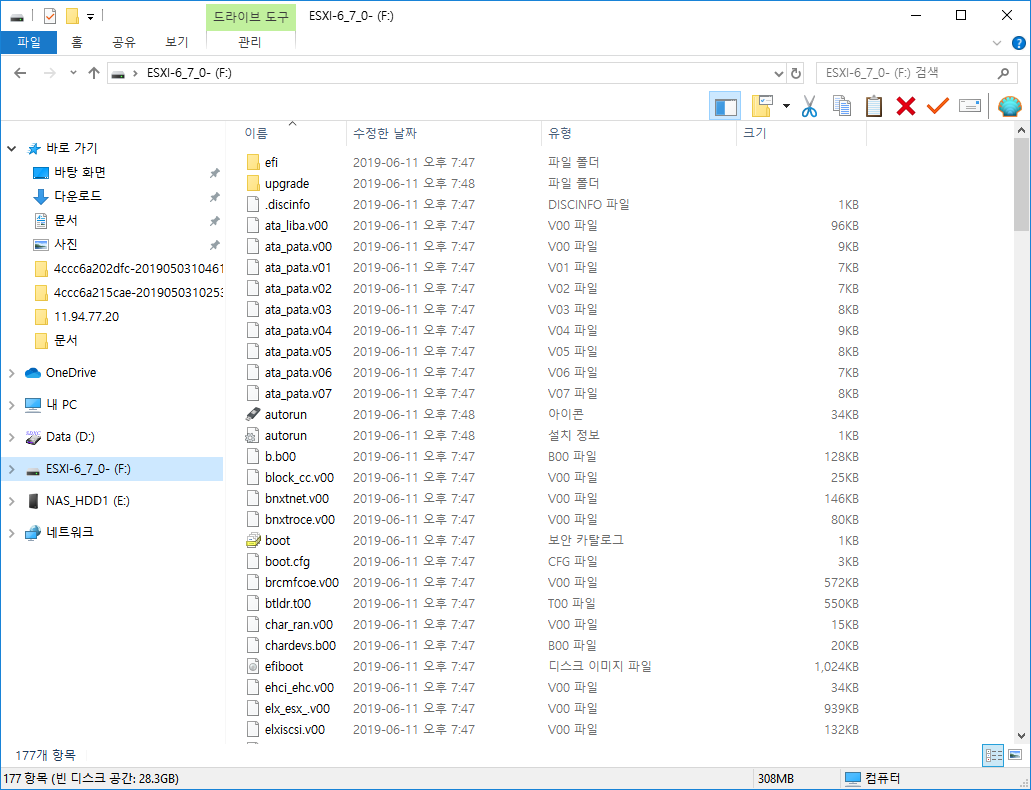Click the envelope Email icon
Image resolution: width=1031 pixels, height=790 pixels.
[x=970, y=106]
